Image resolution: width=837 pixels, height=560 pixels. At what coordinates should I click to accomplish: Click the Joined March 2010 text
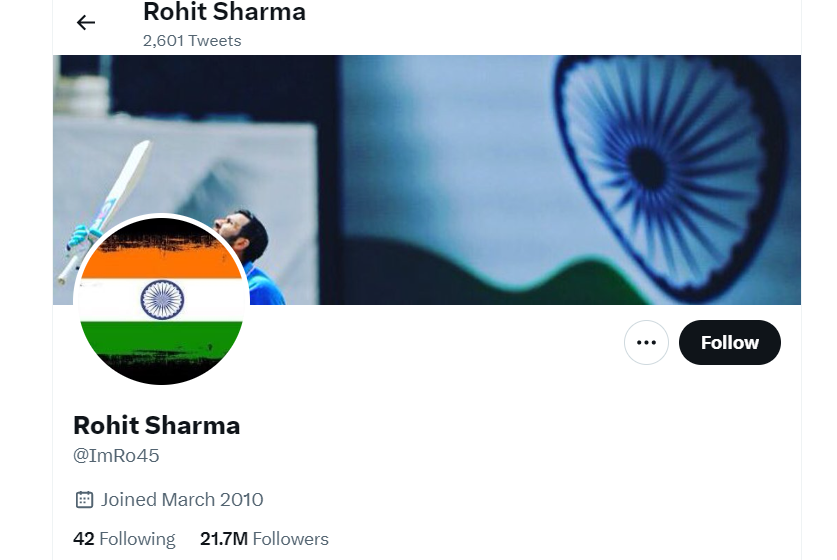coord(182,500)
